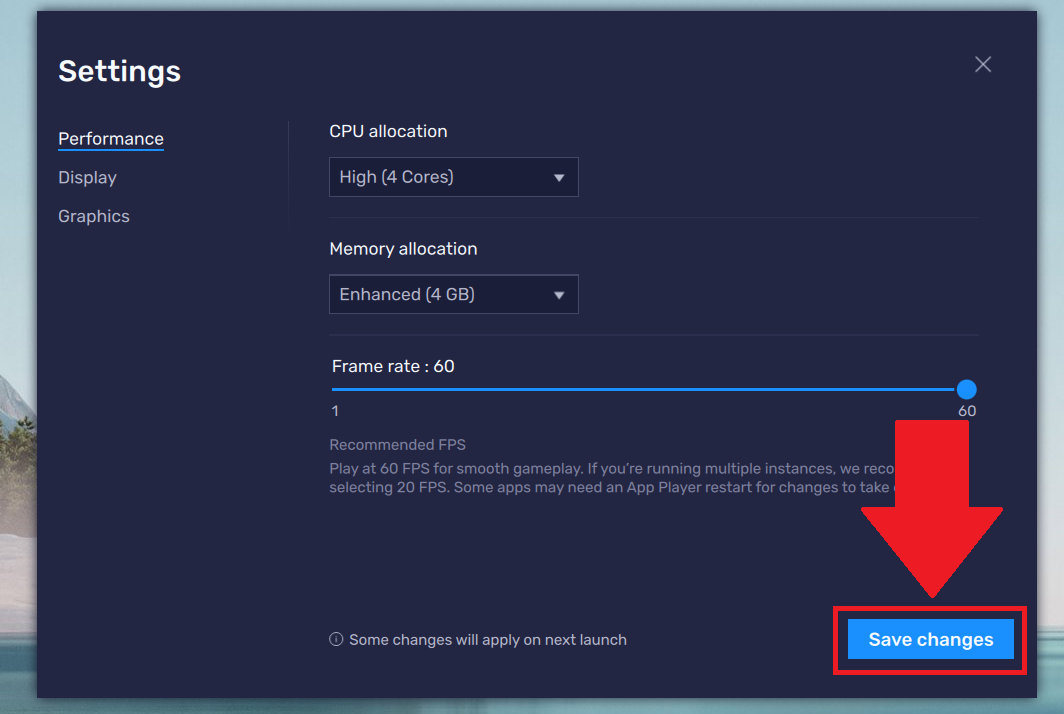Open the CPU allocation dropdown

click(453, 177)
